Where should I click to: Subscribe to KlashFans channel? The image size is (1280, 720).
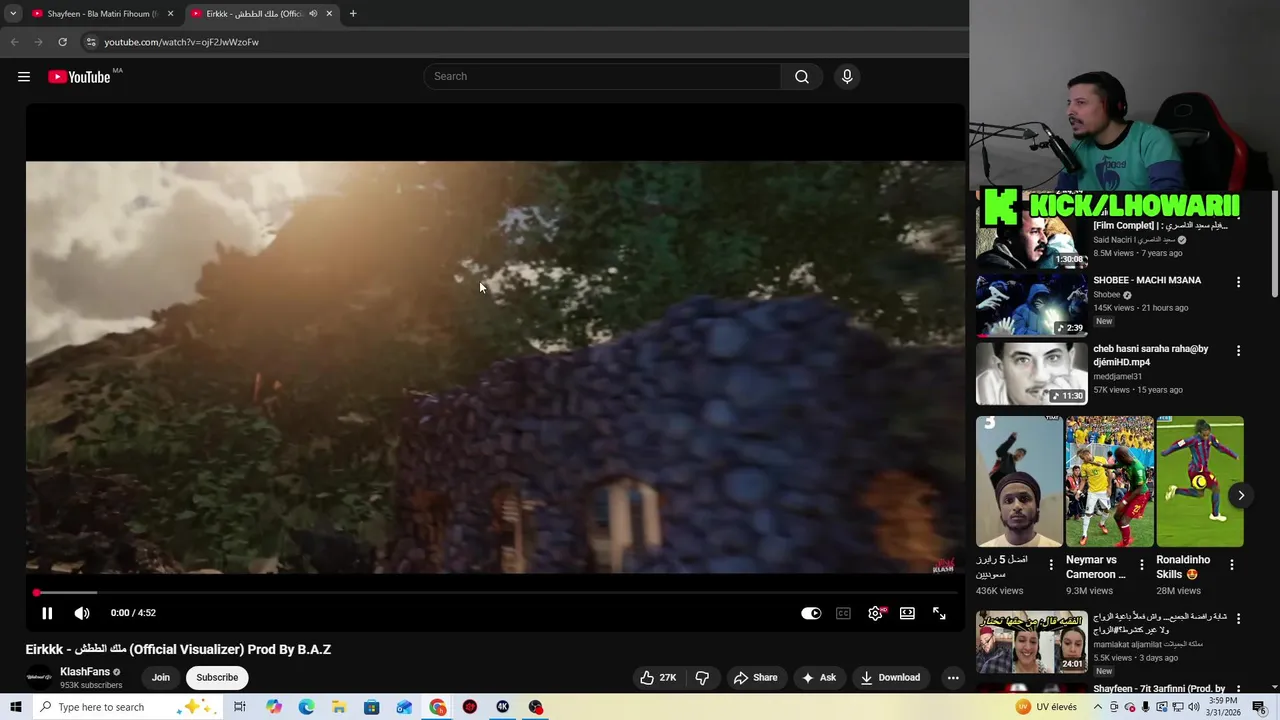click(x=217, y=677)
